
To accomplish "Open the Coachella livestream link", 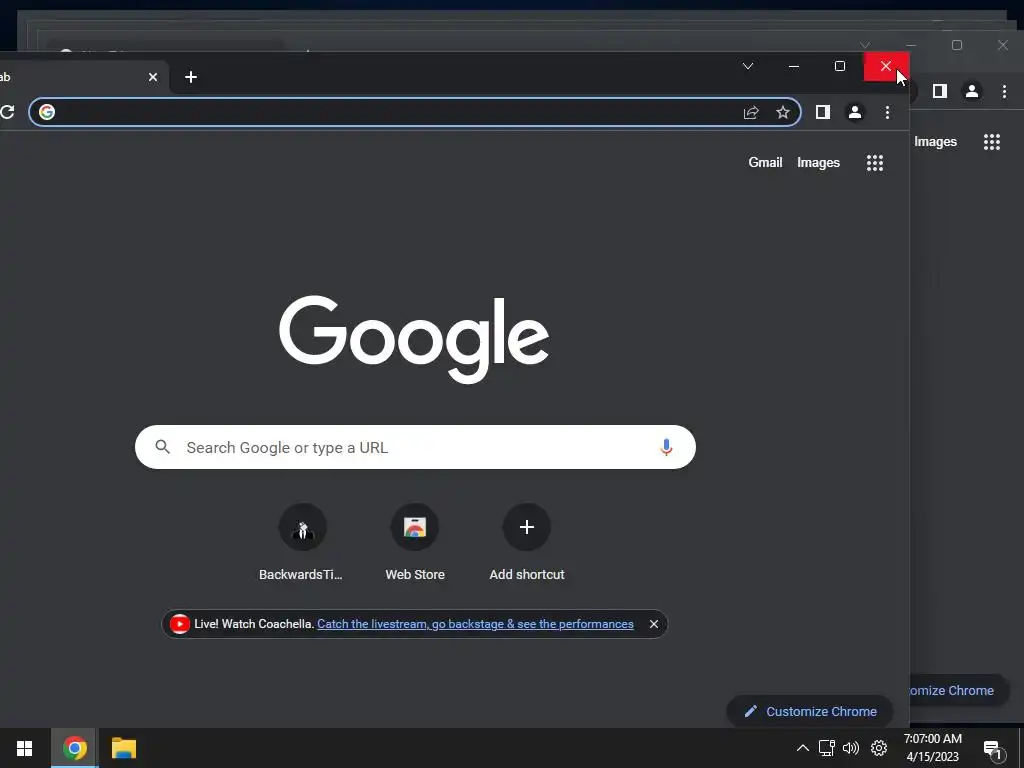I will [x=475, y=624].
